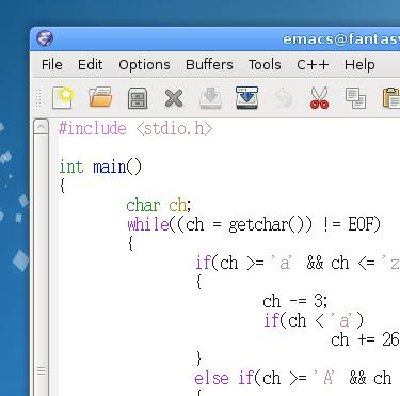Click the New File toolbar icon

click(63, 98)
